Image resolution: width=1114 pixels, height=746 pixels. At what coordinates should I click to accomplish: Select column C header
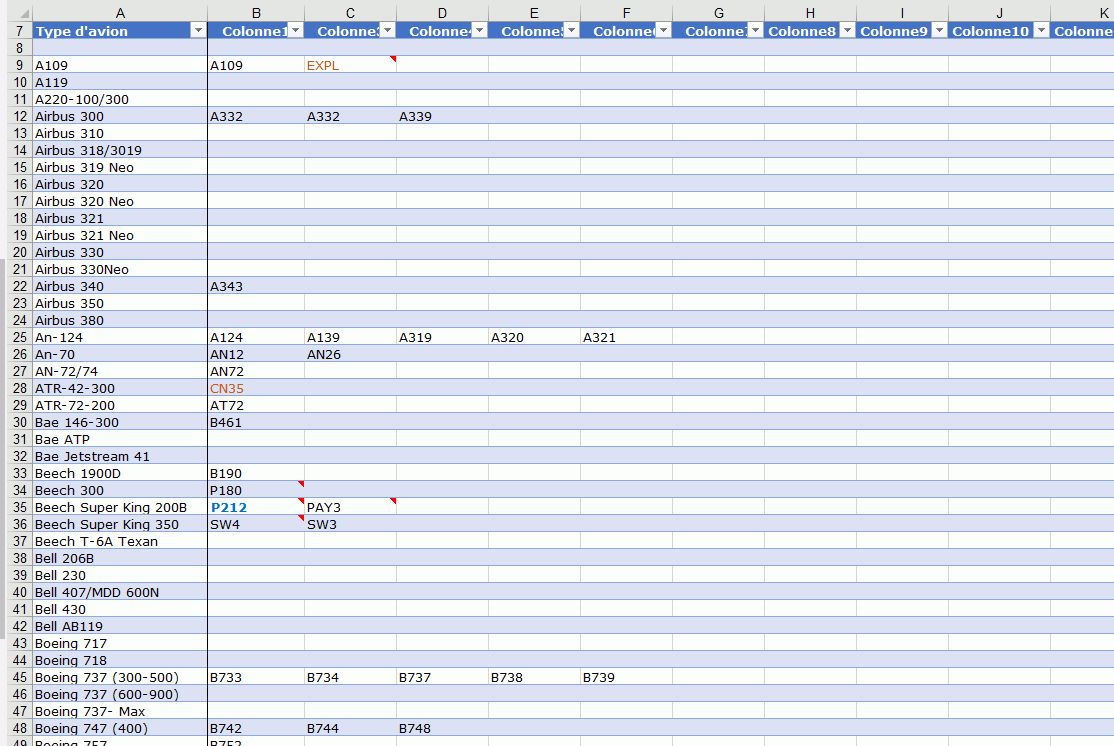click(x=350, y=13)
